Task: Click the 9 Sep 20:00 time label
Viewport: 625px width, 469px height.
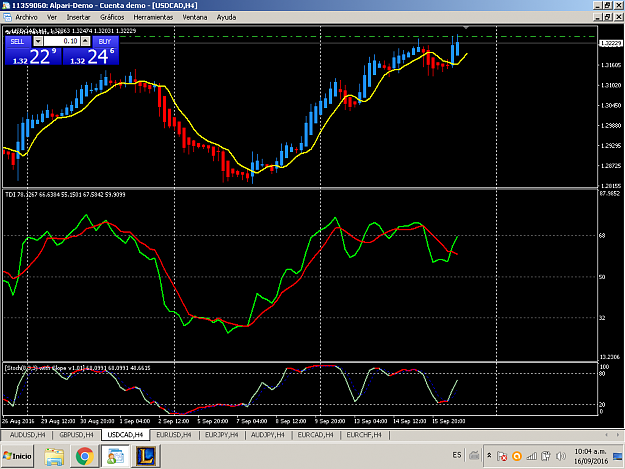Action: (330, 421)
